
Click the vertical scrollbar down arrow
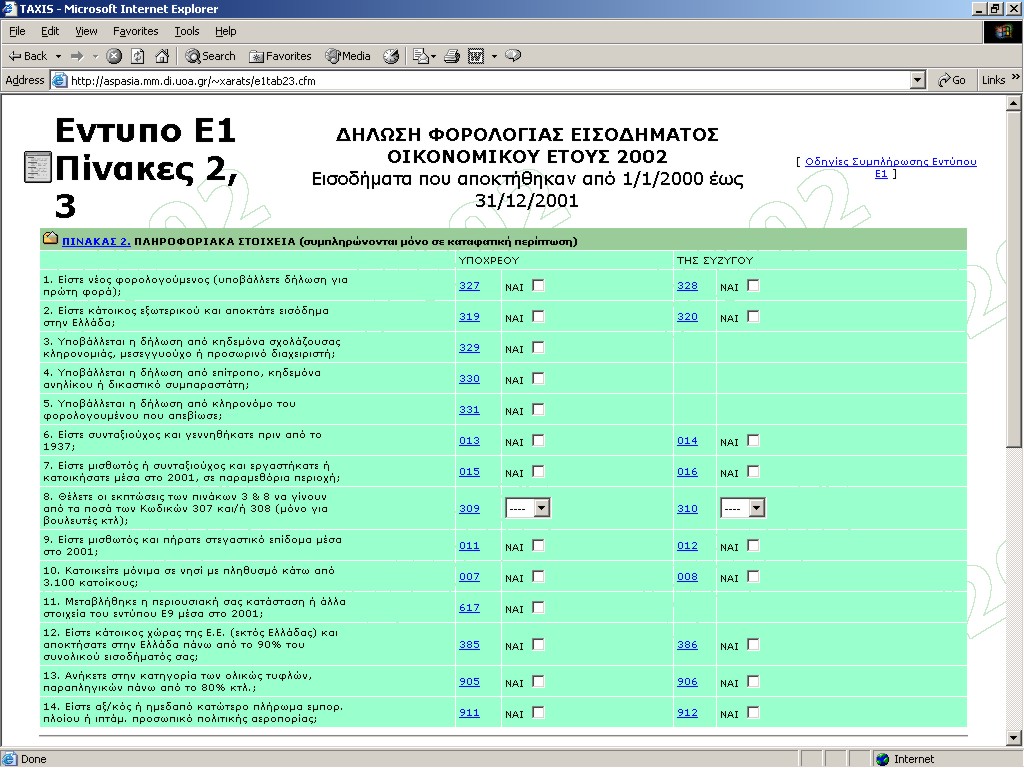click(x=1014, y=740)
